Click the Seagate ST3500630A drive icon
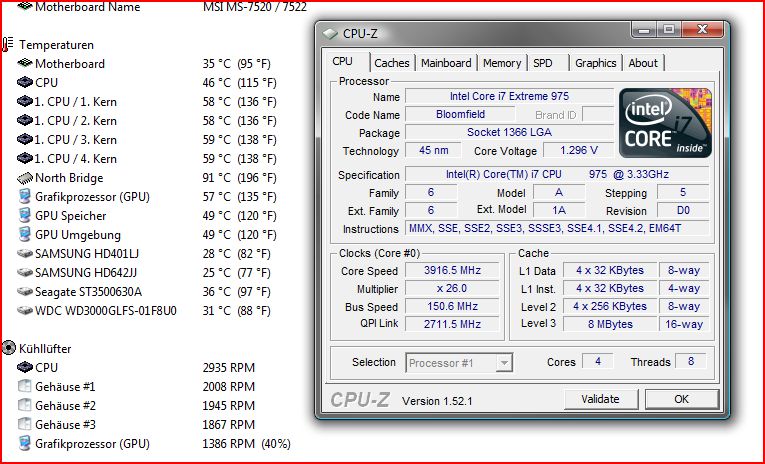The height and width of the screenshot is (464, 765). click(x=24, y=292)
